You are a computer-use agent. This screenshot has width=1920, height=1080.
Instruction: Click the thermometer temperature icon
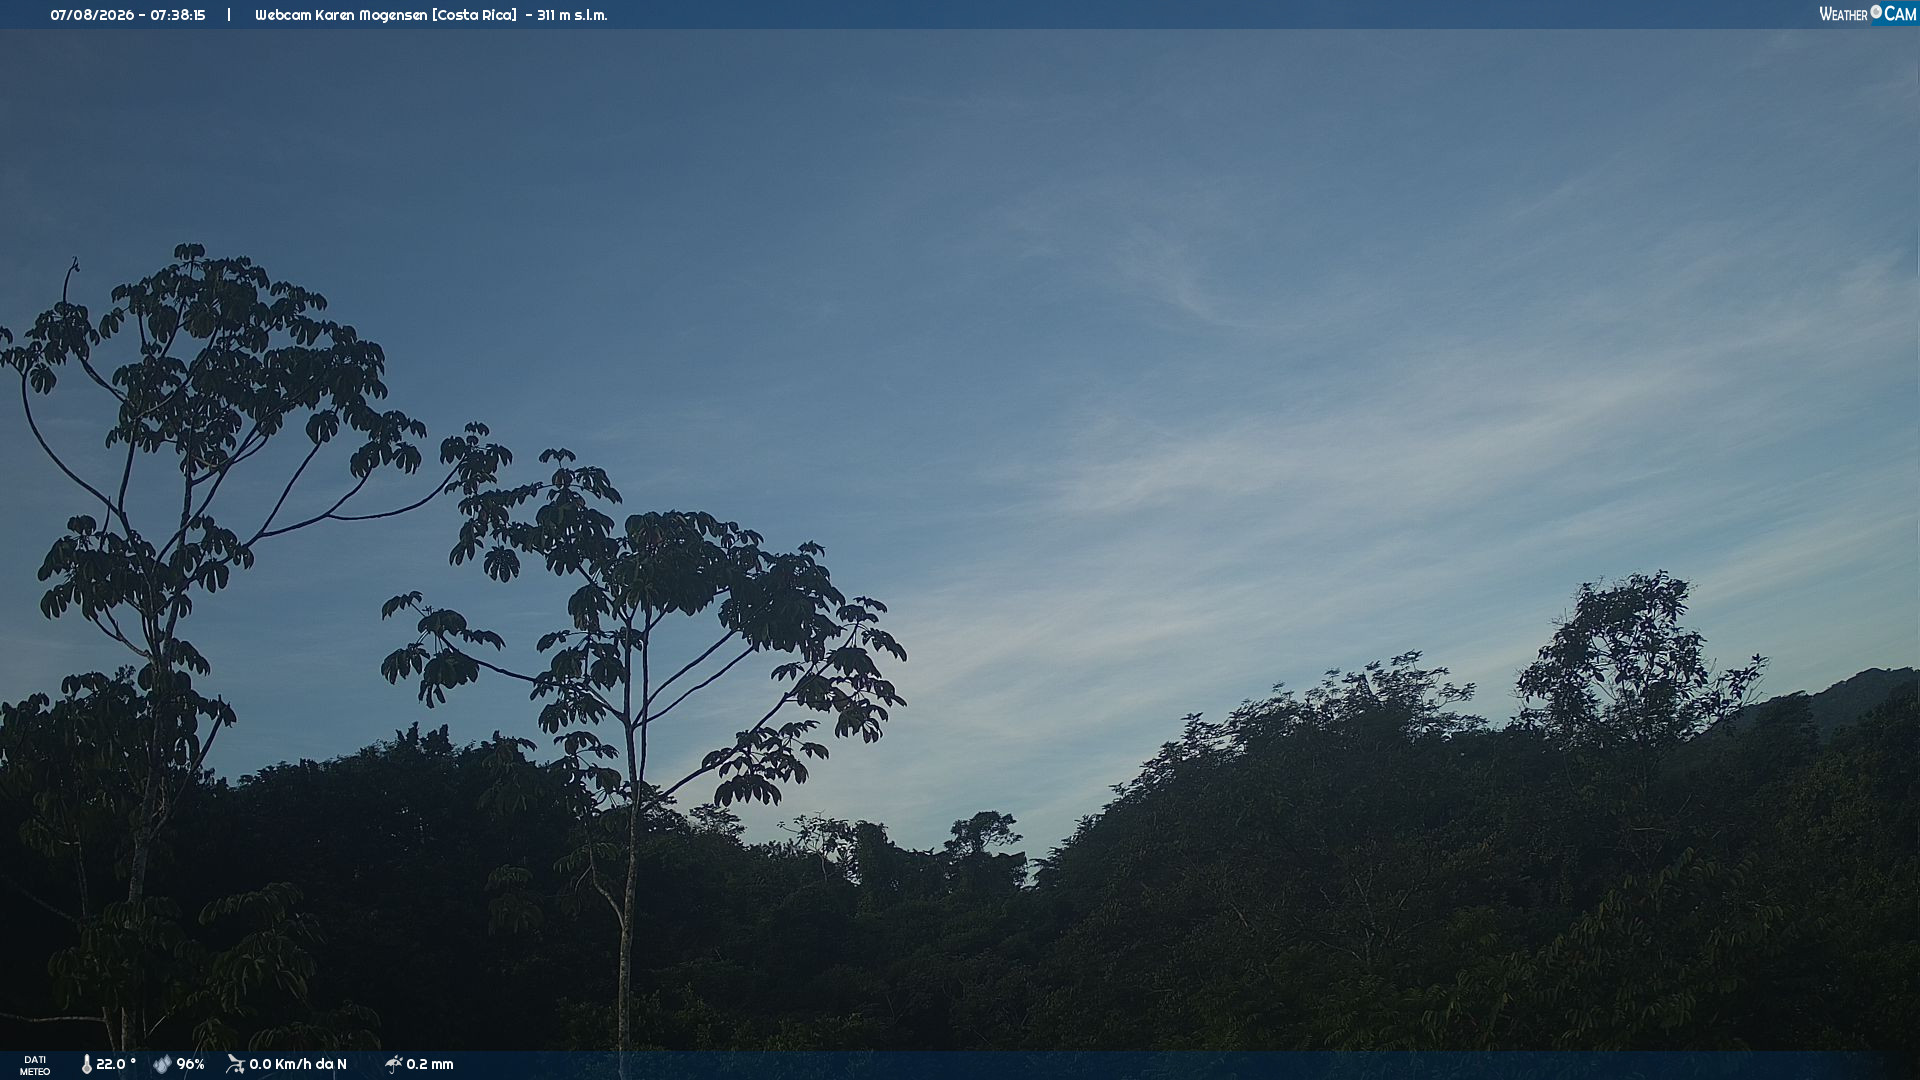(86, 1064)
